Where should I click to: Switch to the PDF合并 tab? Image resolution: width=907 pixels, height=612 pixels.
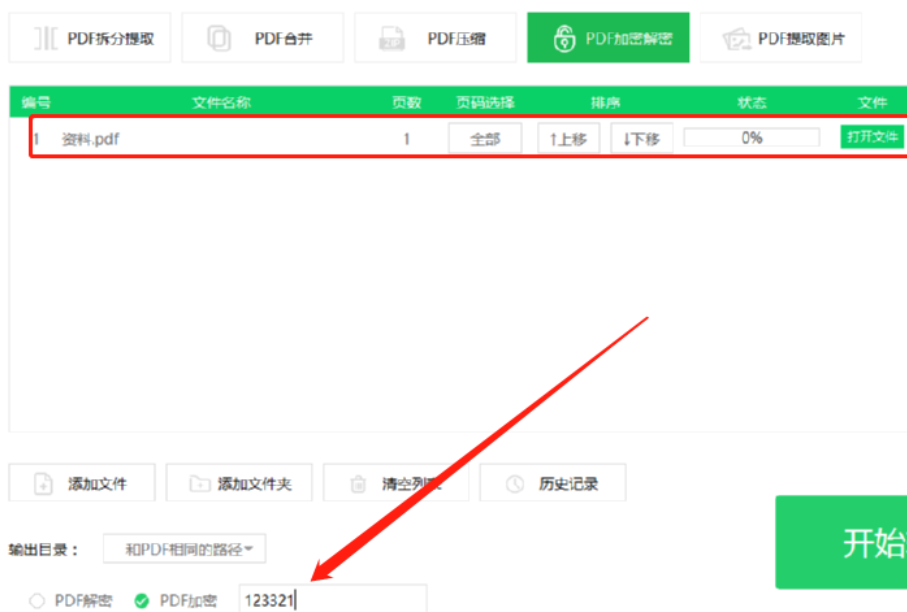262,38
